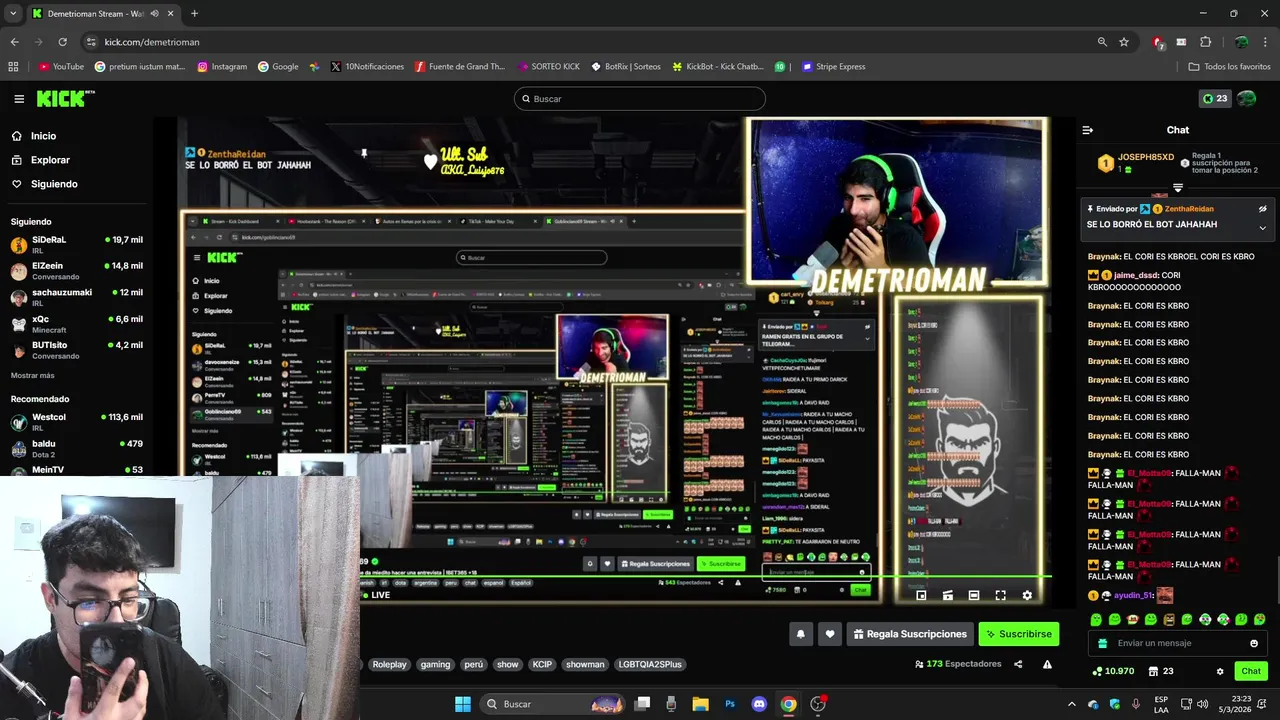Click gift icon in chat input box
The image size is (1280, 720).
[1103, 643]
